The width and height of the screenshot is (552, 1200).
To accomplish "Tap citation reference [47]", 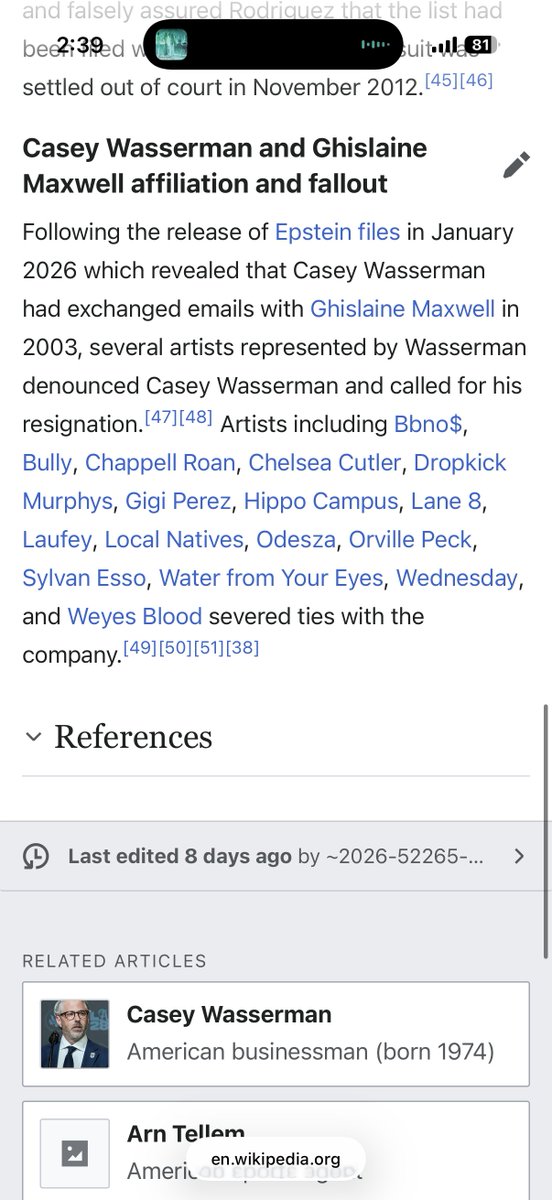I will (160, 418).
